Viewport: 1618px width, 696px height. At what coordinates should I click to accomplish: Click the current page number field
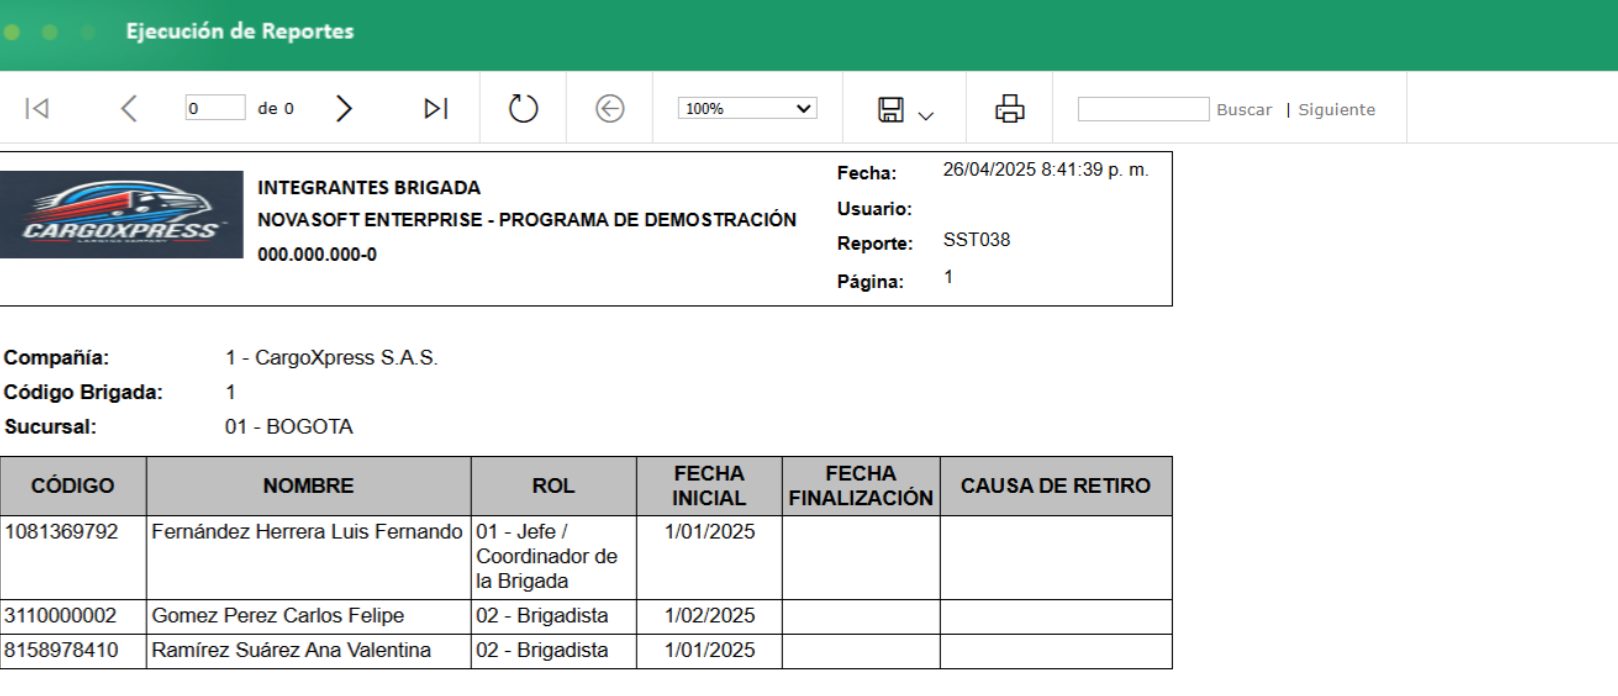click(215, 108)
